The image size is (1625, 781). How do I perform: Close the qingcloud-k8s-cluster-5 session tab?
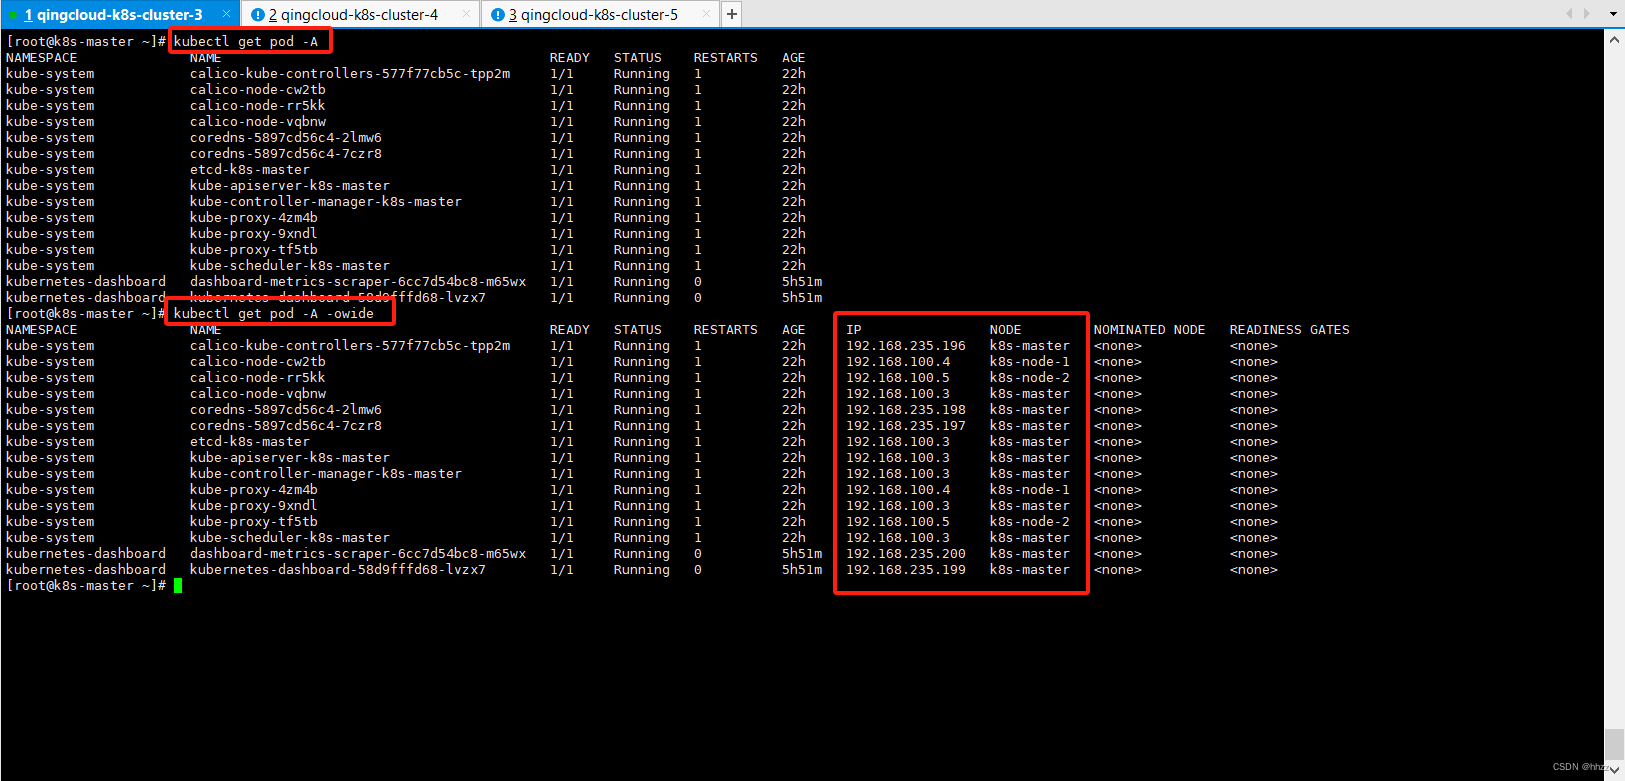(706, 14)
